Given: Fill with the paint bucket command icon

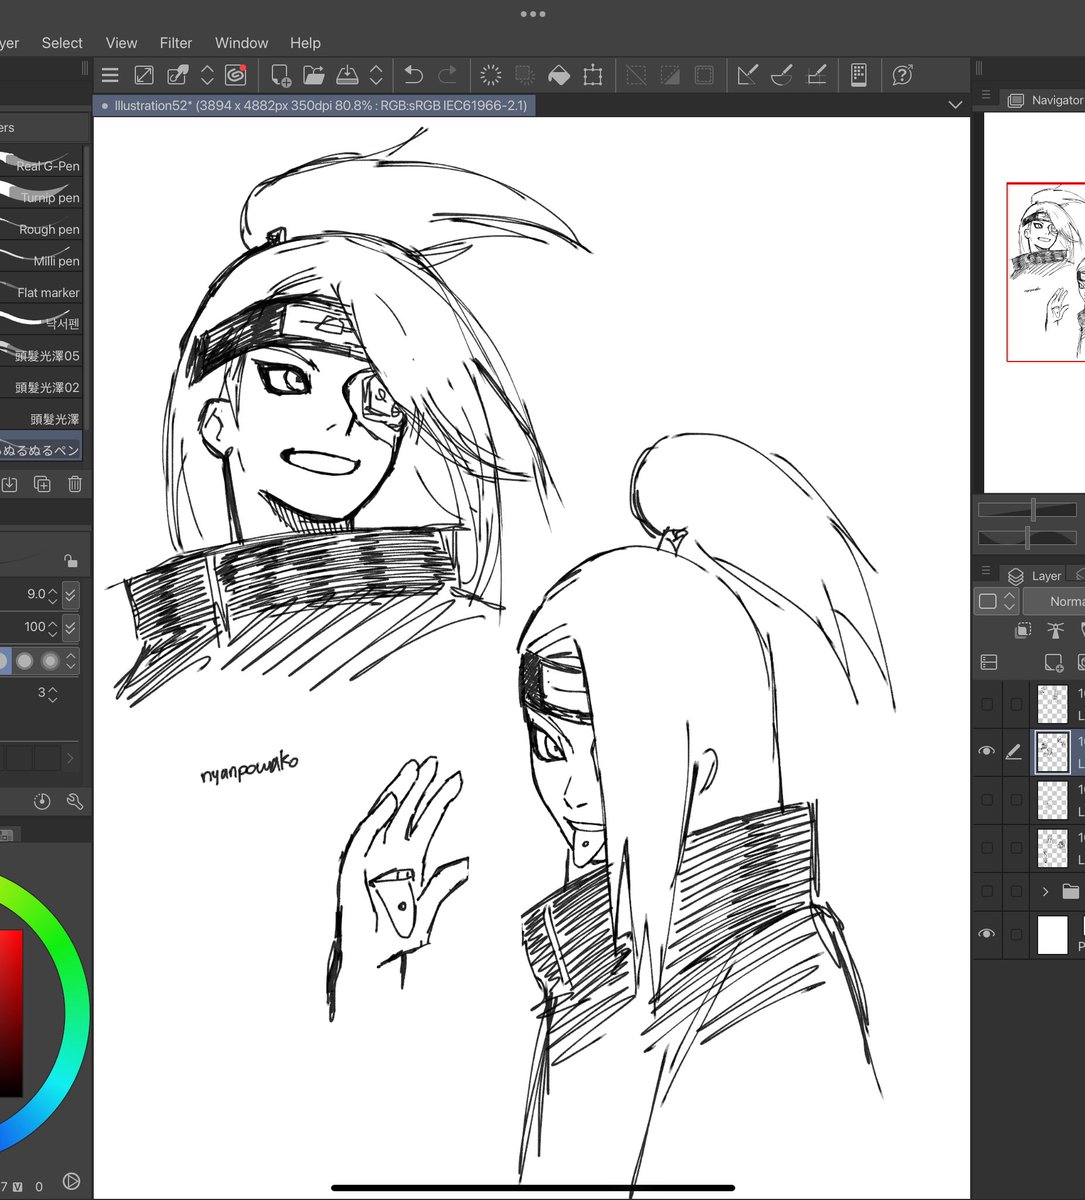Looking at the screenshot, I should [x=559, y=75].
